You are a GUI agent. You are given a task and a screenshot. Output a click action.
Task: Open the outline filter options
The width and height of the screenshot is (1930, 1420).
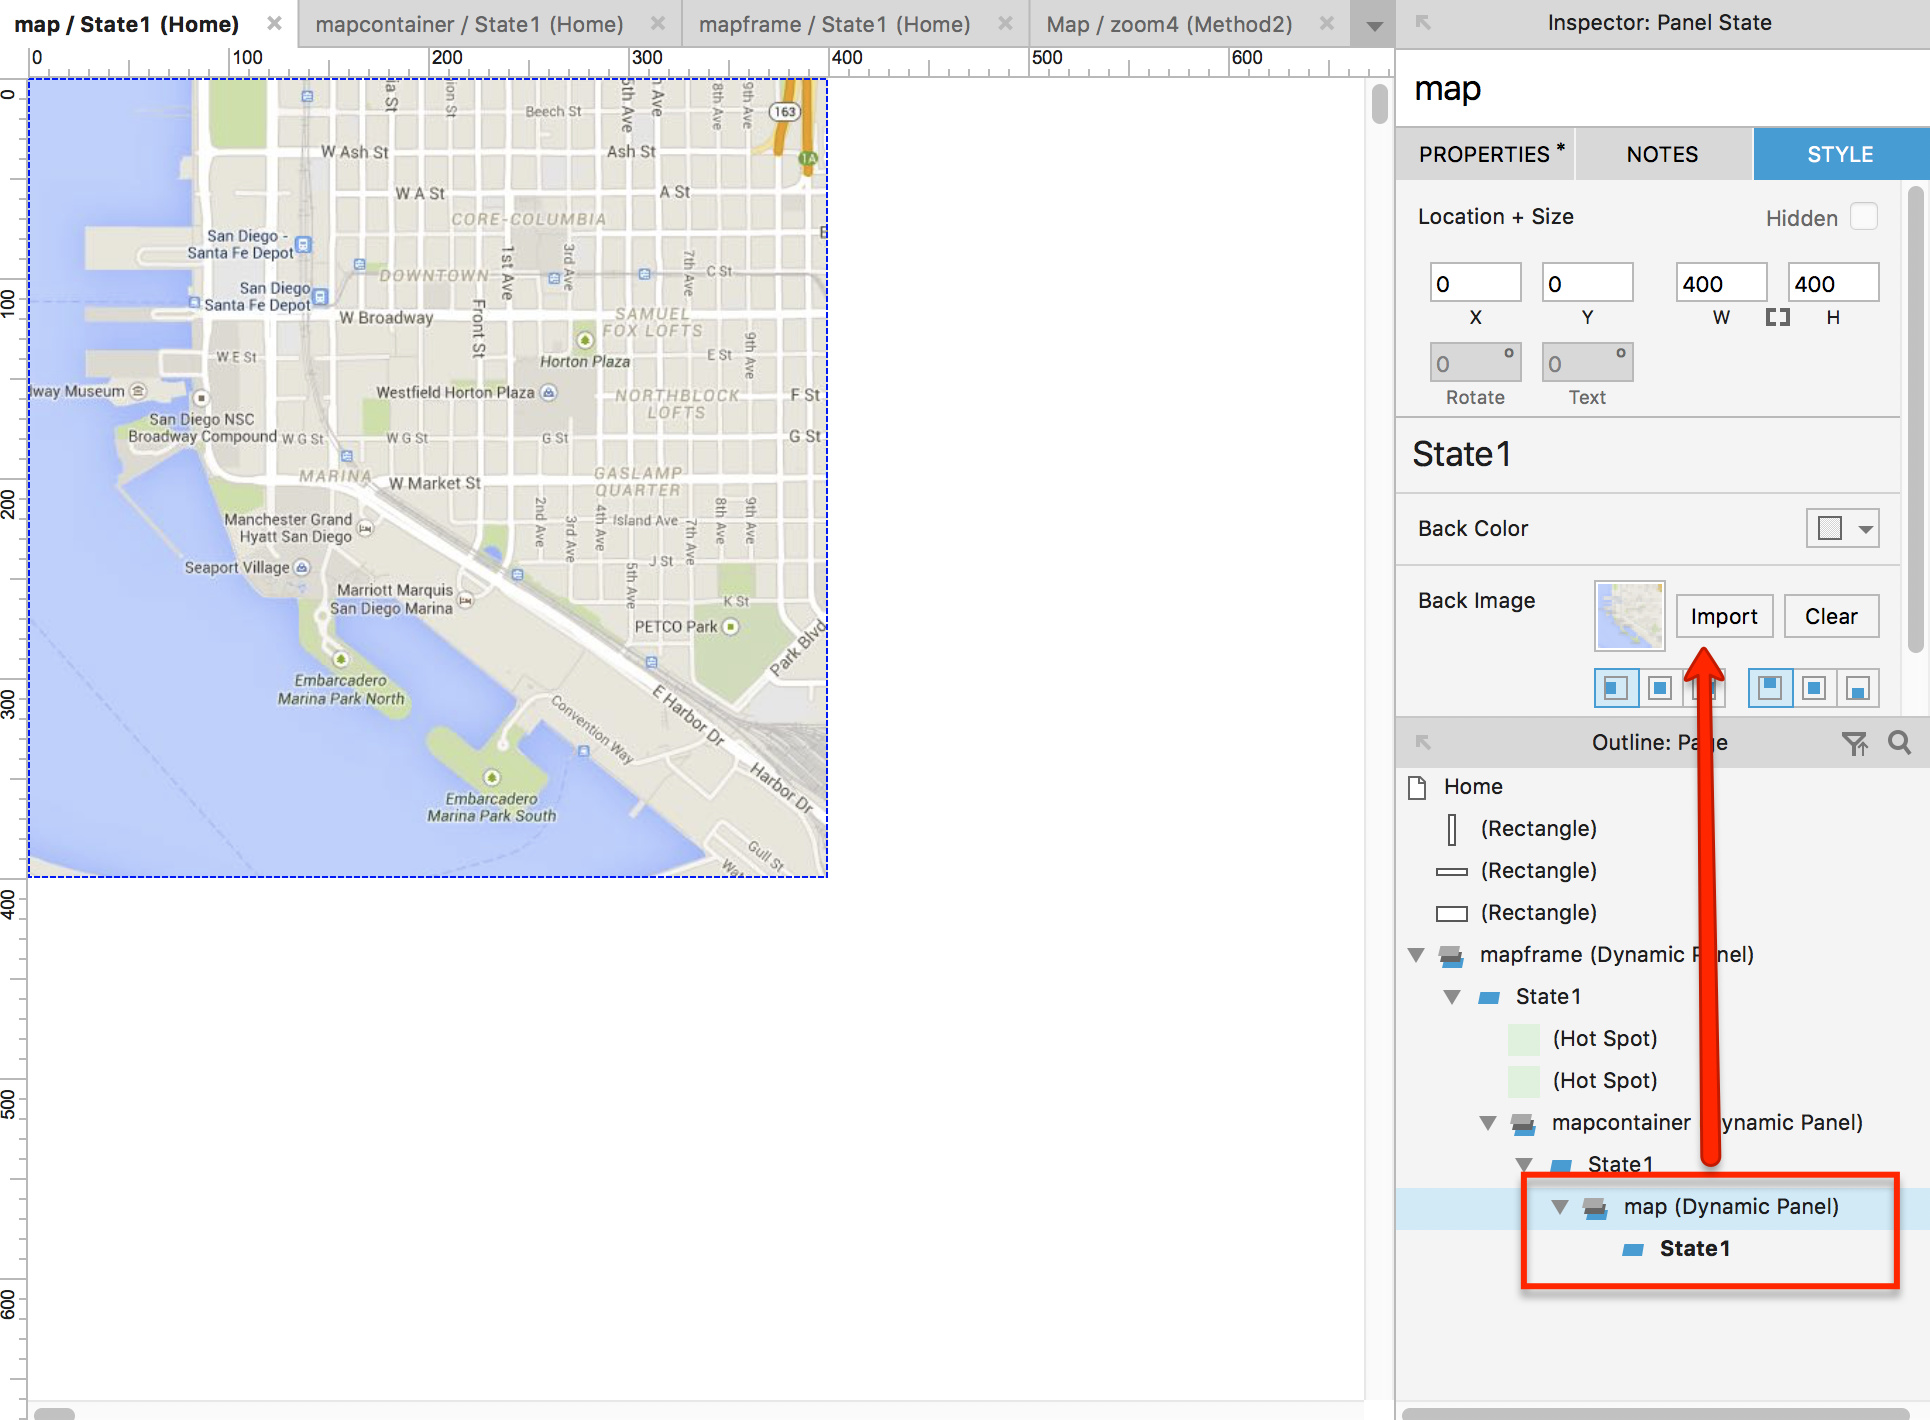1856,742
